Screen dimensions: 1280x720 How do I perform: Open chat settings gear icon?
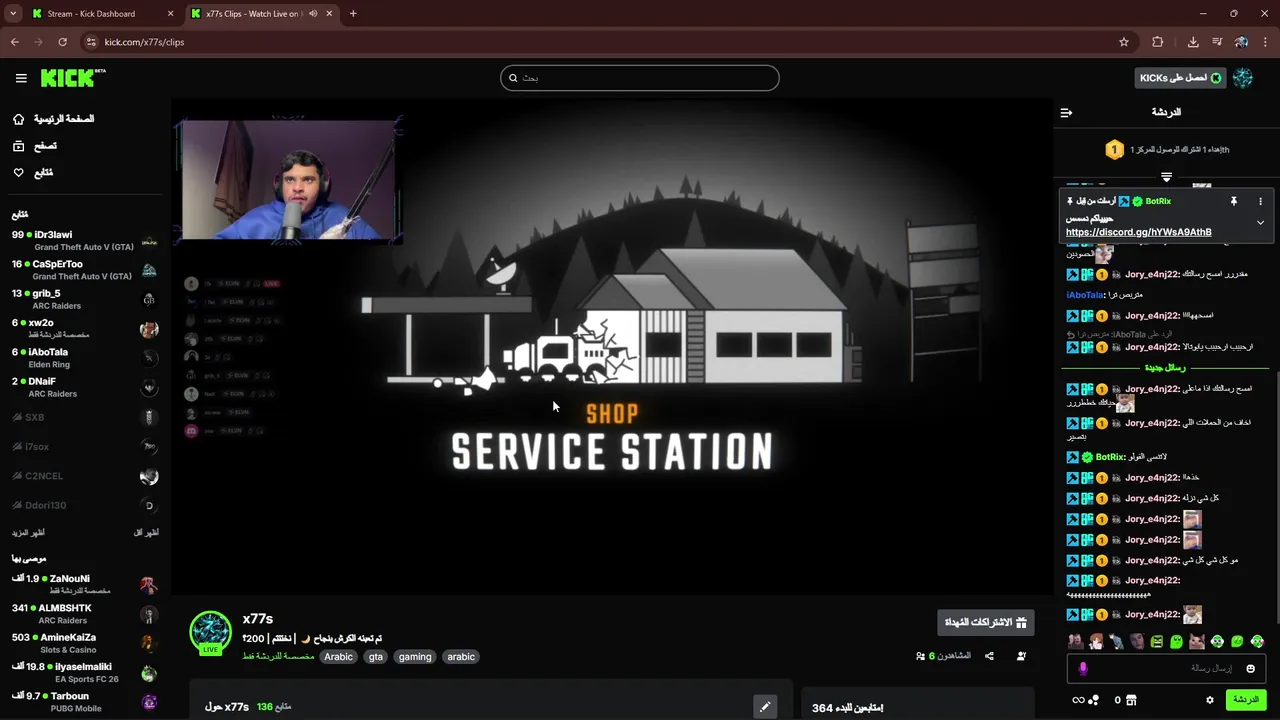1210,700
